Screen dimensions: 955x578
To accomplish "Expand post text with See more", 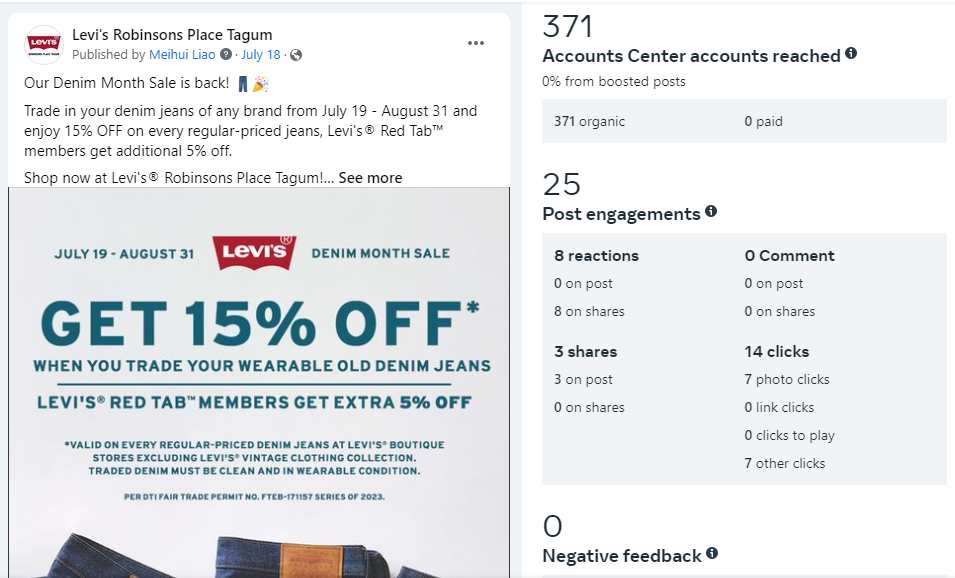I will [370, 178].
